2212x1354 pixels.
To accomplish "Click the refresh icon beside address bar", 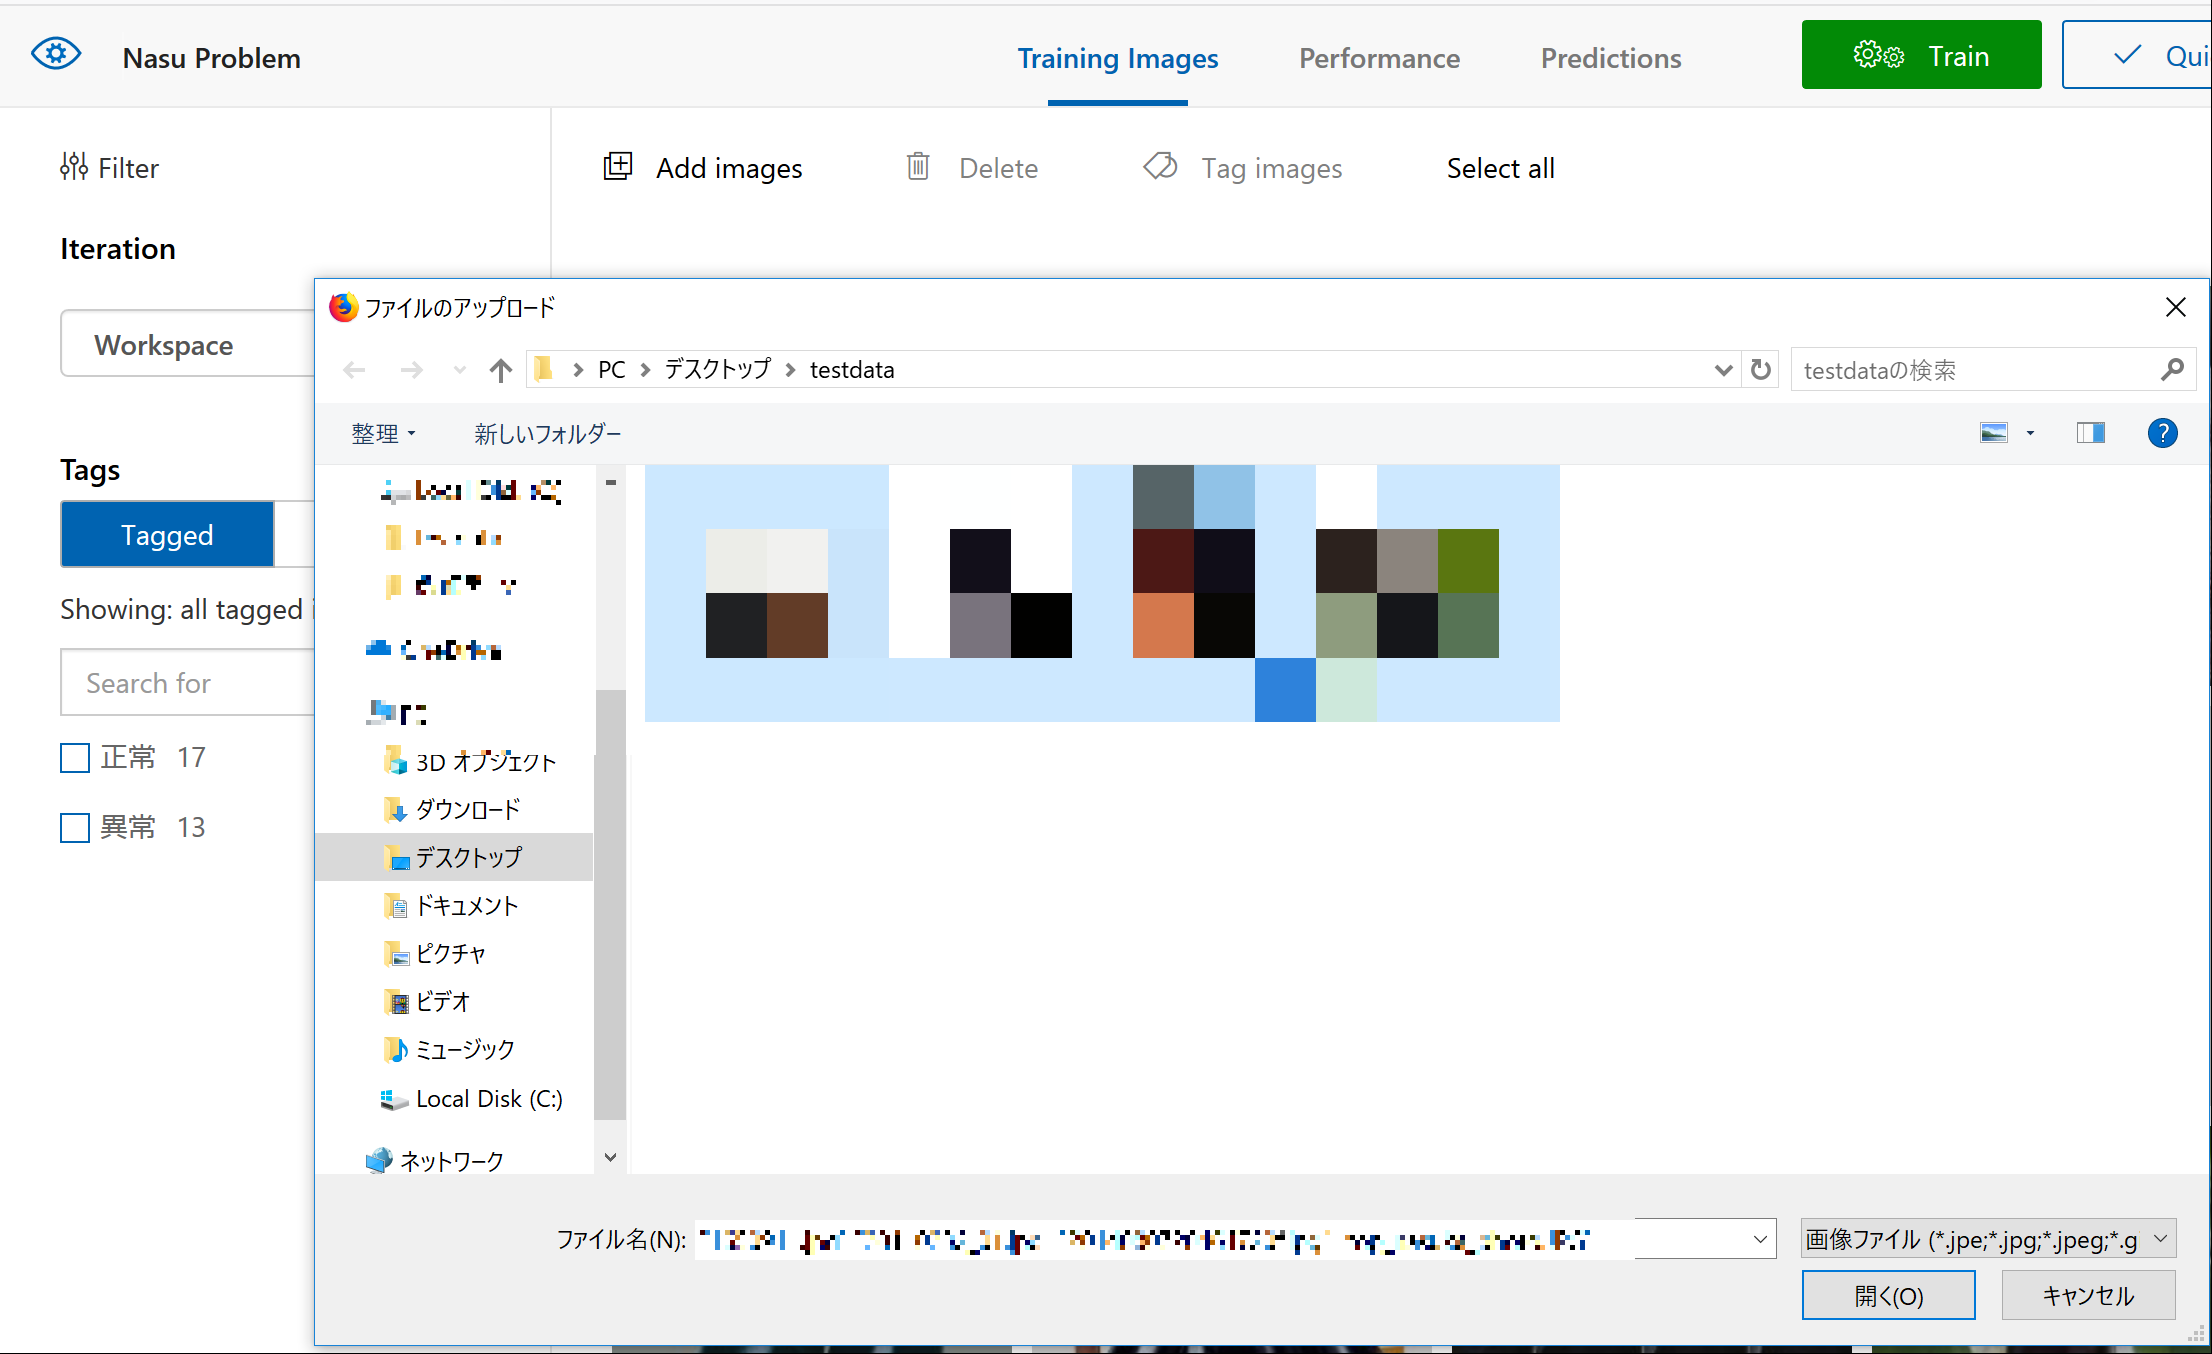I will (1760, 370).
